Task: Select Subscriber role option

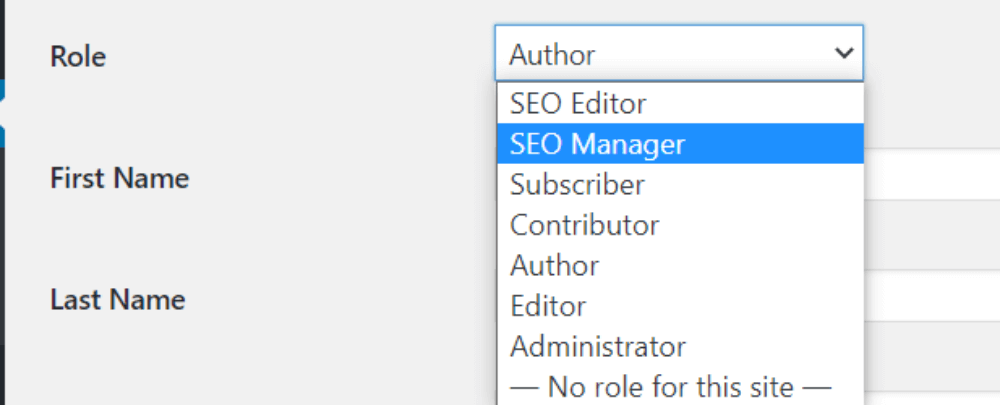Action: click(x=680, y=184)
